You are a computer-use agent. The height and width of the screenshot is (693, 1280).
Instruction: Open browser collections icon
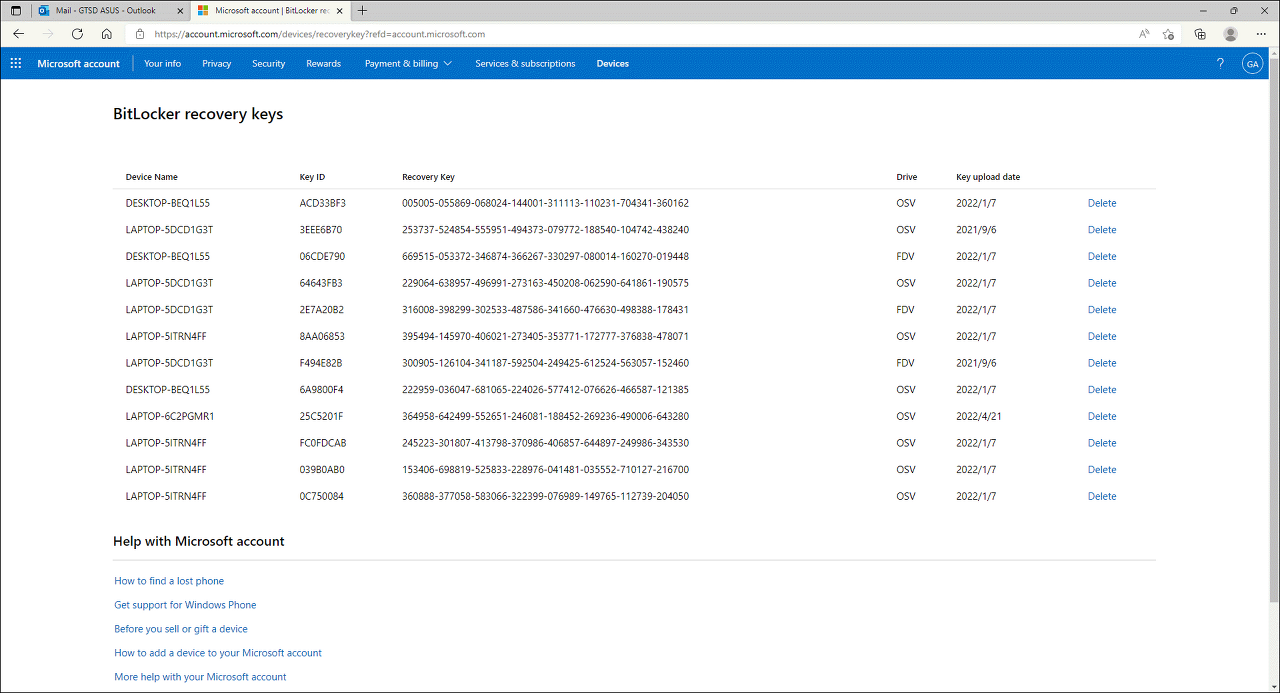pos(1200,34)
